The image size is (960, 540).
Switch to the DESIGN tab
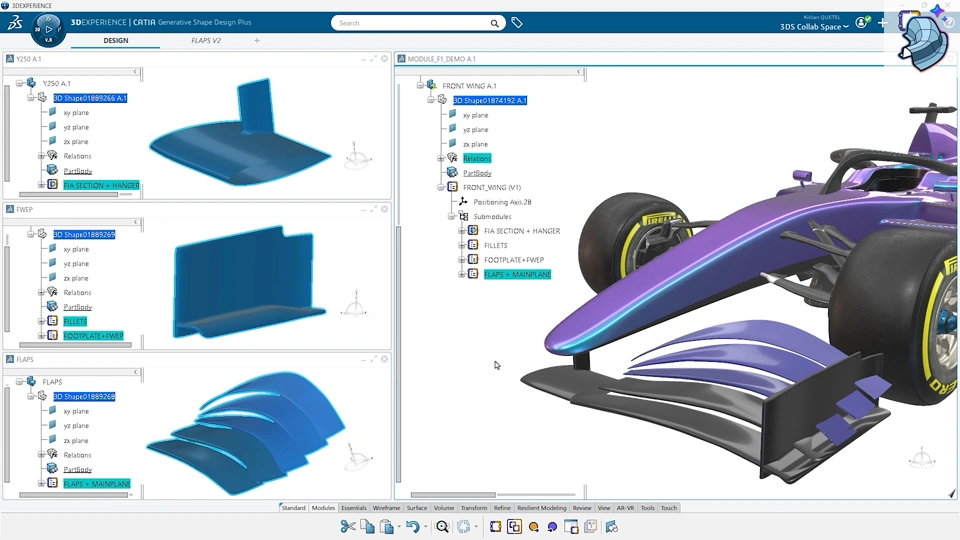pos(116,40)
